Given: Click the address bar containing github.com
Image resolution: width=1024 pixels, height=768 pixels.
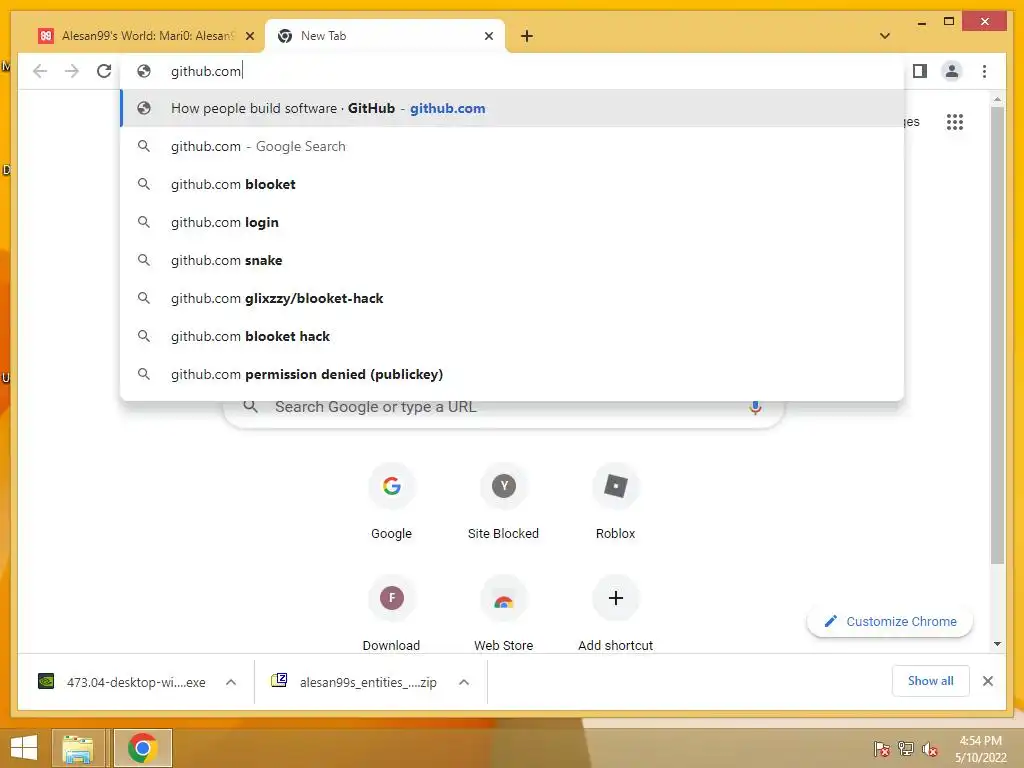Looking at the screenshot, I should coord(513,71).
